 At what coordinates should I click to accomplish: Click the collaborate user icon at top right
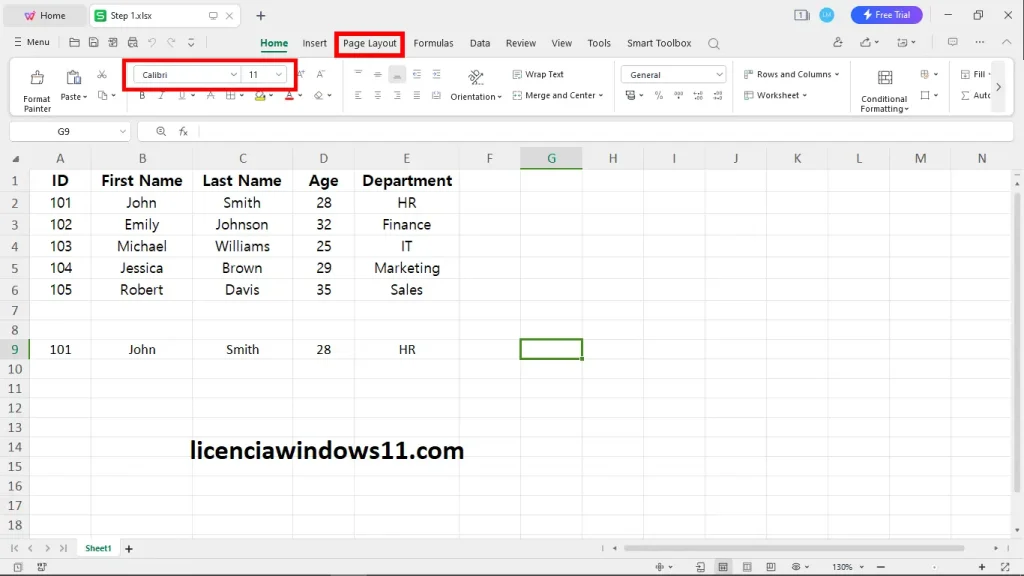tap(838, 42)
